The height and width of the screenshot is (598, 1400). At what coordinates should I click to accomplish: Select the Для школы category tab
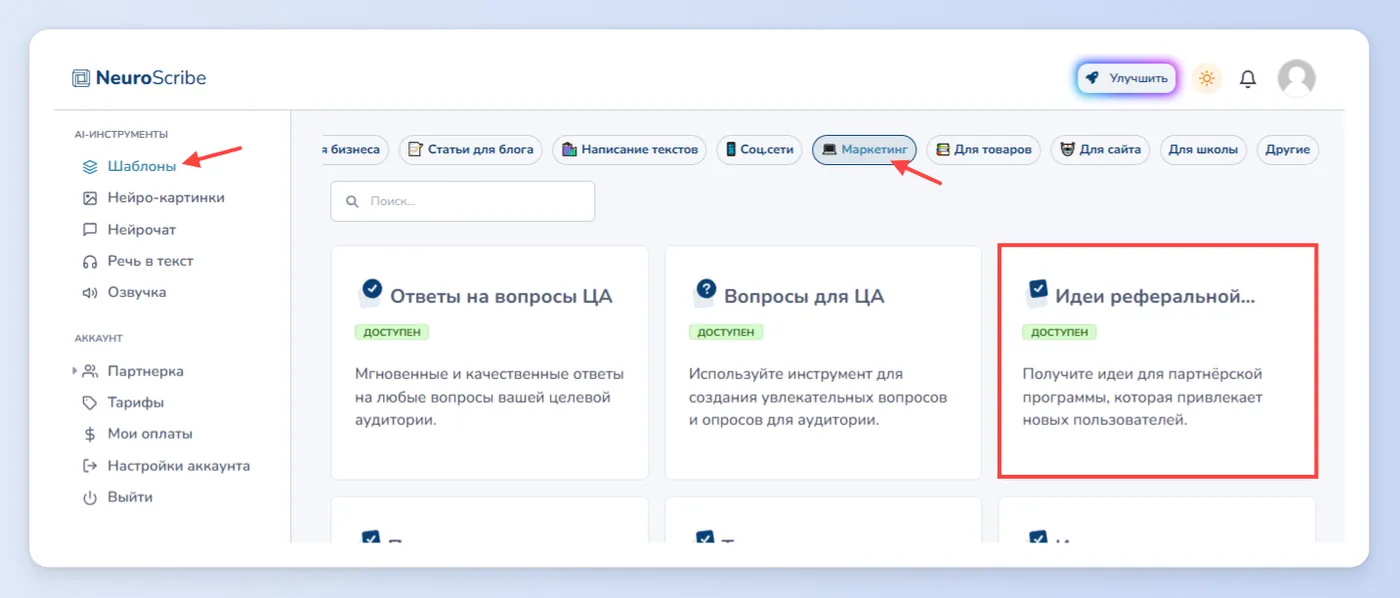(1204, 150)
